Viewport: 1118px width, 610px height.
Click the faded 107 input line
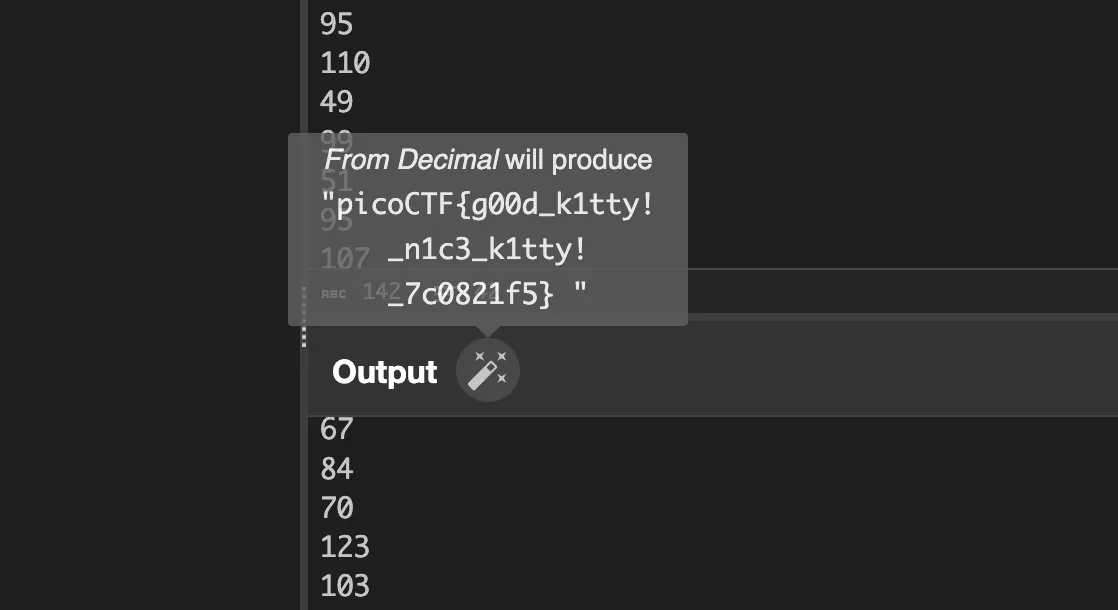[345, 259]
